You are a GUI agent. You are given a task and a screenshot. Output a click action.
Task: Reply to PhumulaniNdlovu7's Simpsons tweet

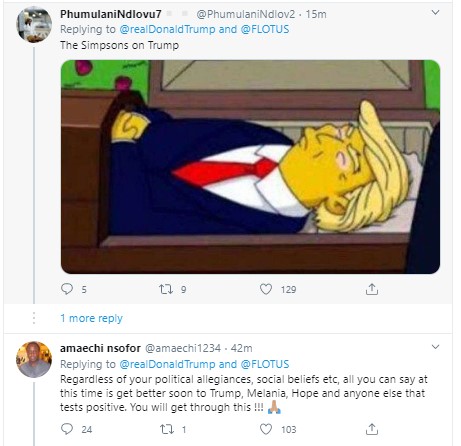67,289
